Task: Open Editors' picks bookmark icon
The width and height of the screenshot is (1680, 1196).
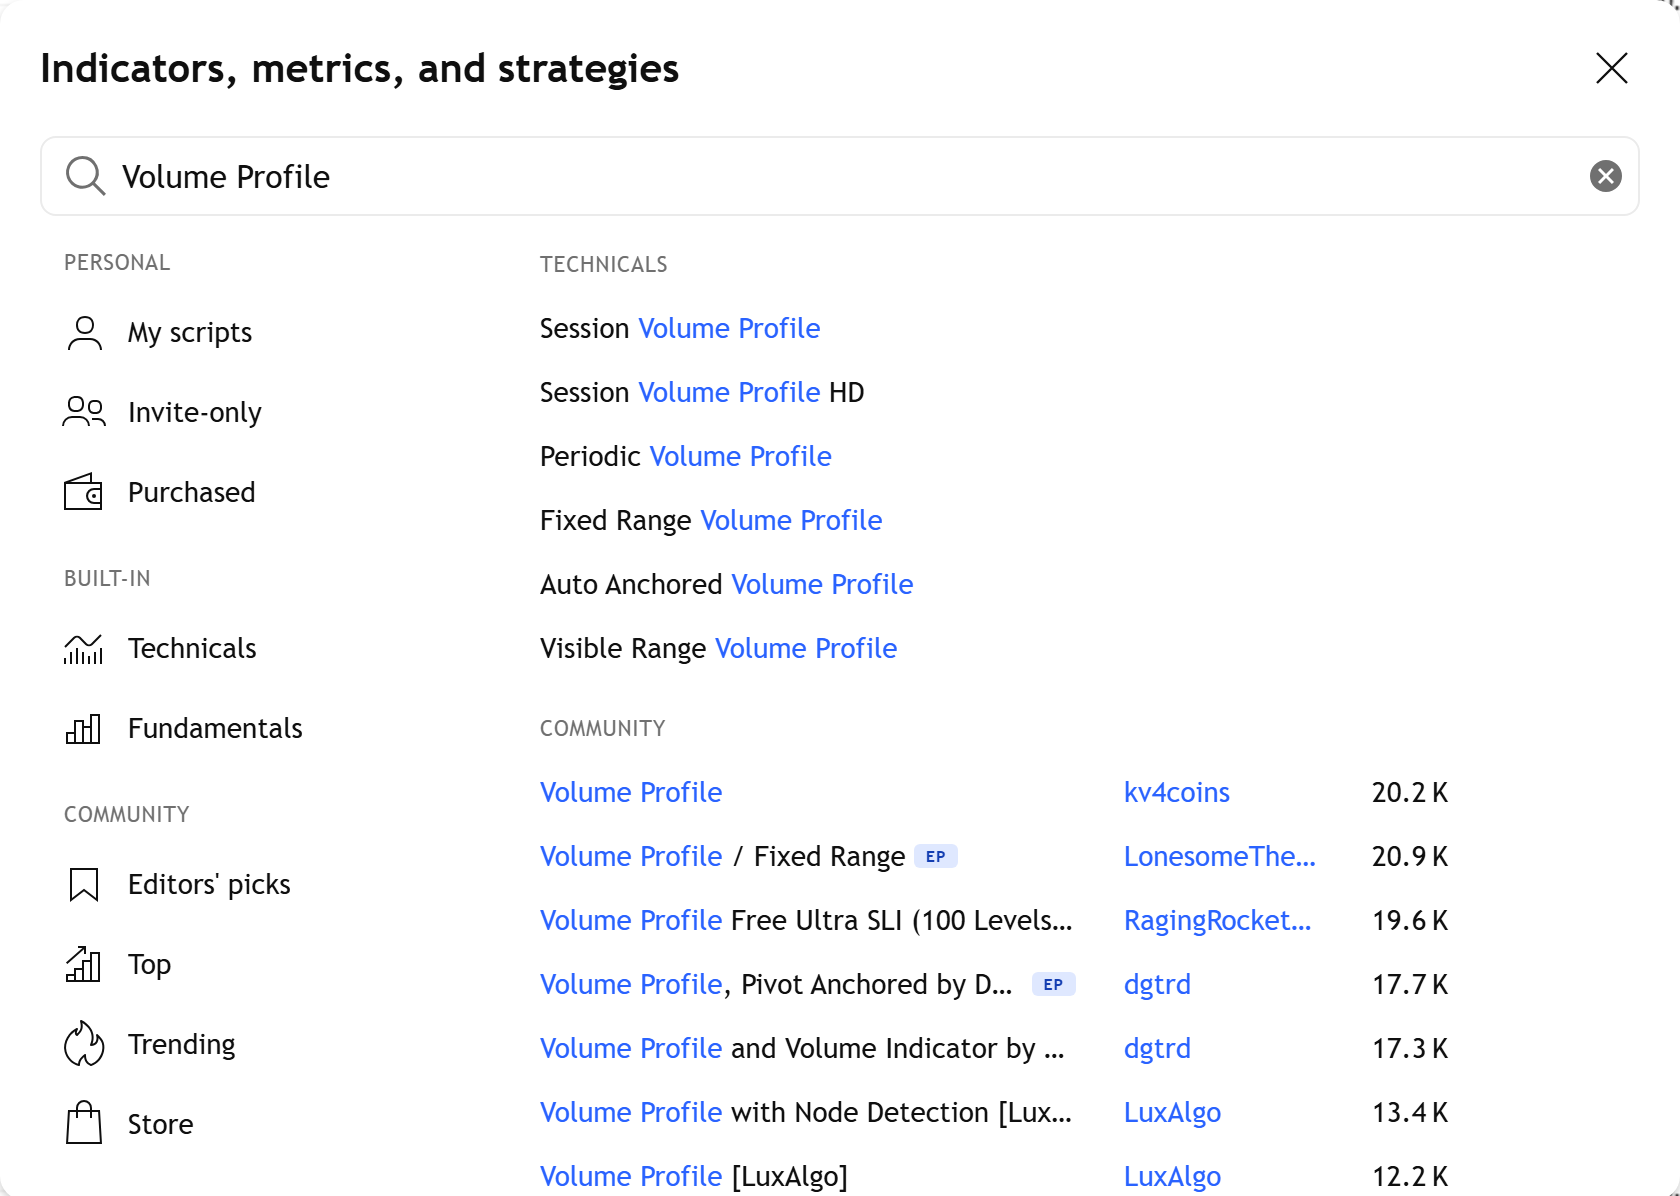Action: click(x=84, y=885)
